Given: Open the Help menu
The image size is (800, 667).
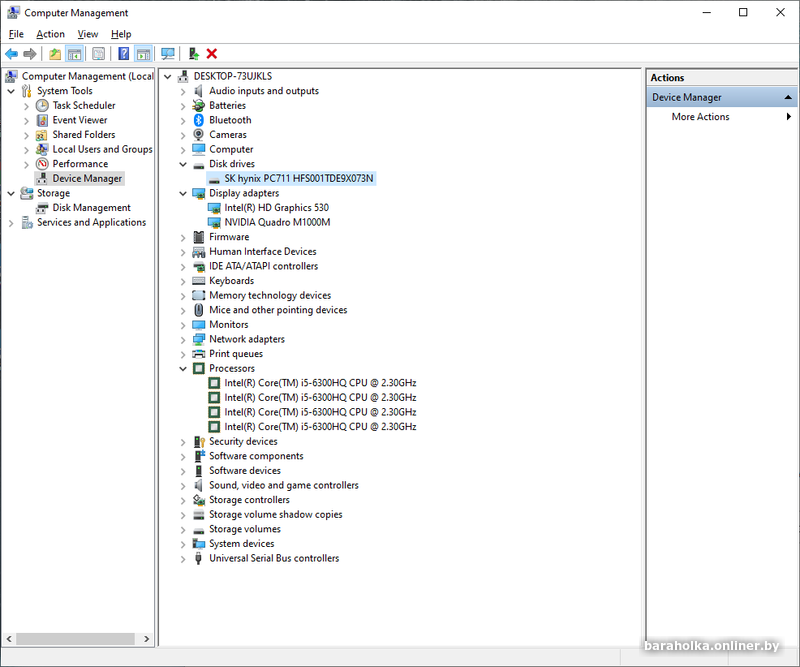Looking at the screenshot, I should click(121, 34).
